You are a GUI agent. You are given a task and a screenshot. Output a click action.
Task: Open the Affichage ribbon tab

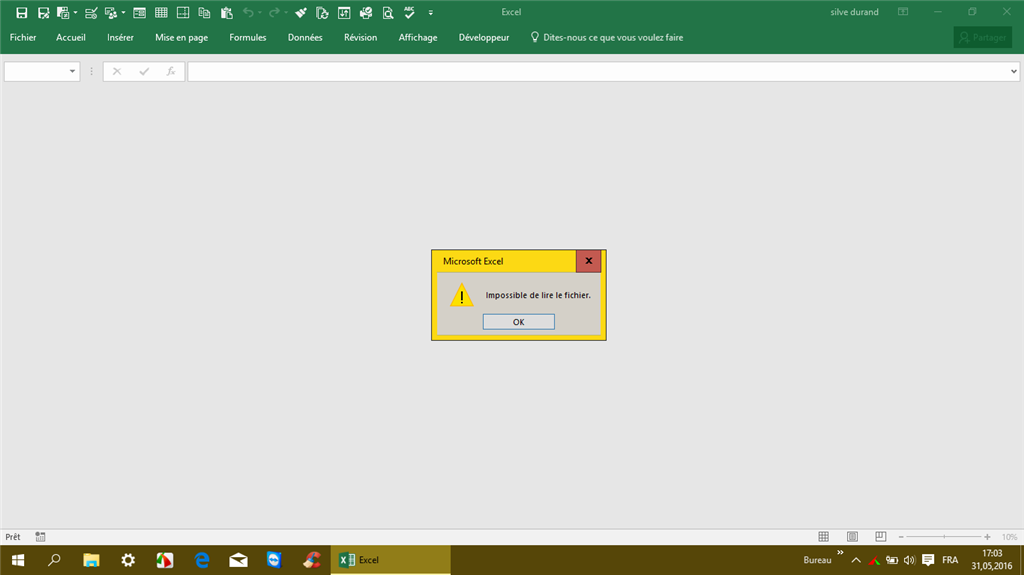418,37
